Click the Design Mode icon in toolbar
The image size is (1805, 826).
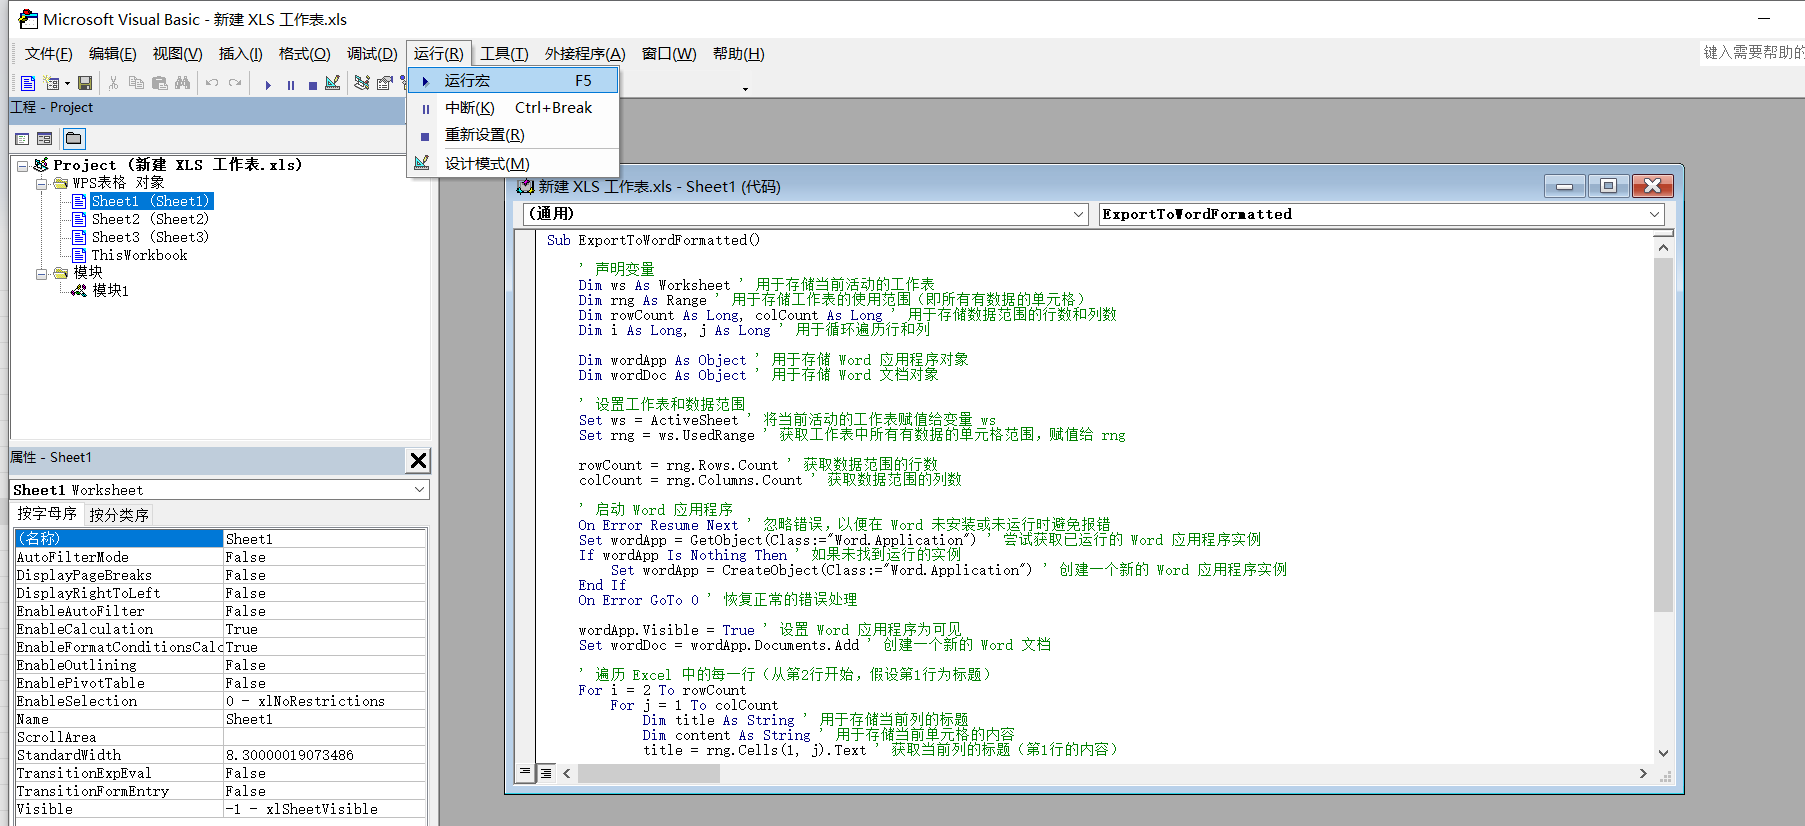coord(333,83)
